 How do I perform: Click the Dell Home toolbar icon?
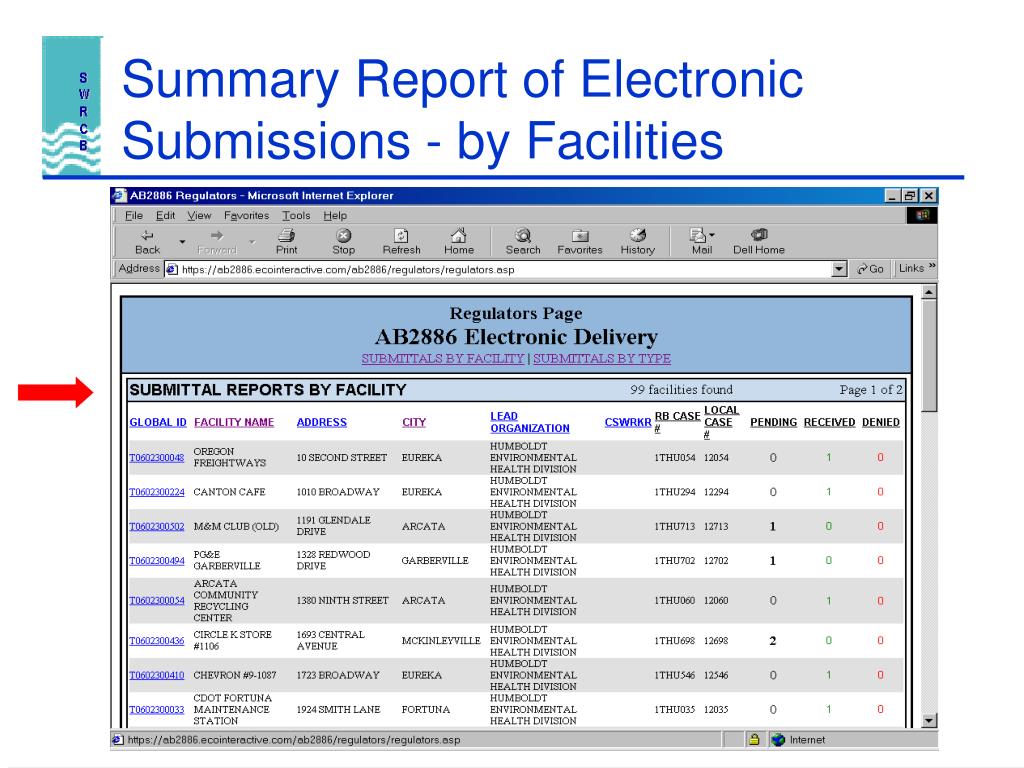[759, 234]
